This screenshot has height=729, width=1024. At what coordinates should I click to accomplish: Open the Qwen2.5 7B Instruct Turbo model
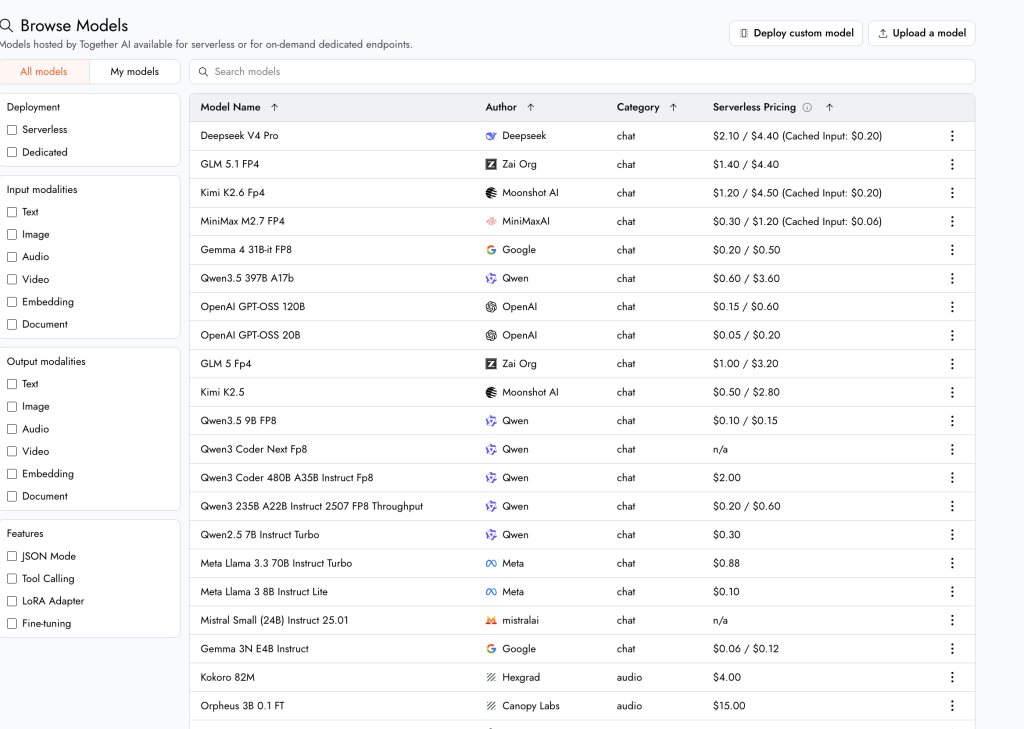coord(260,535)
